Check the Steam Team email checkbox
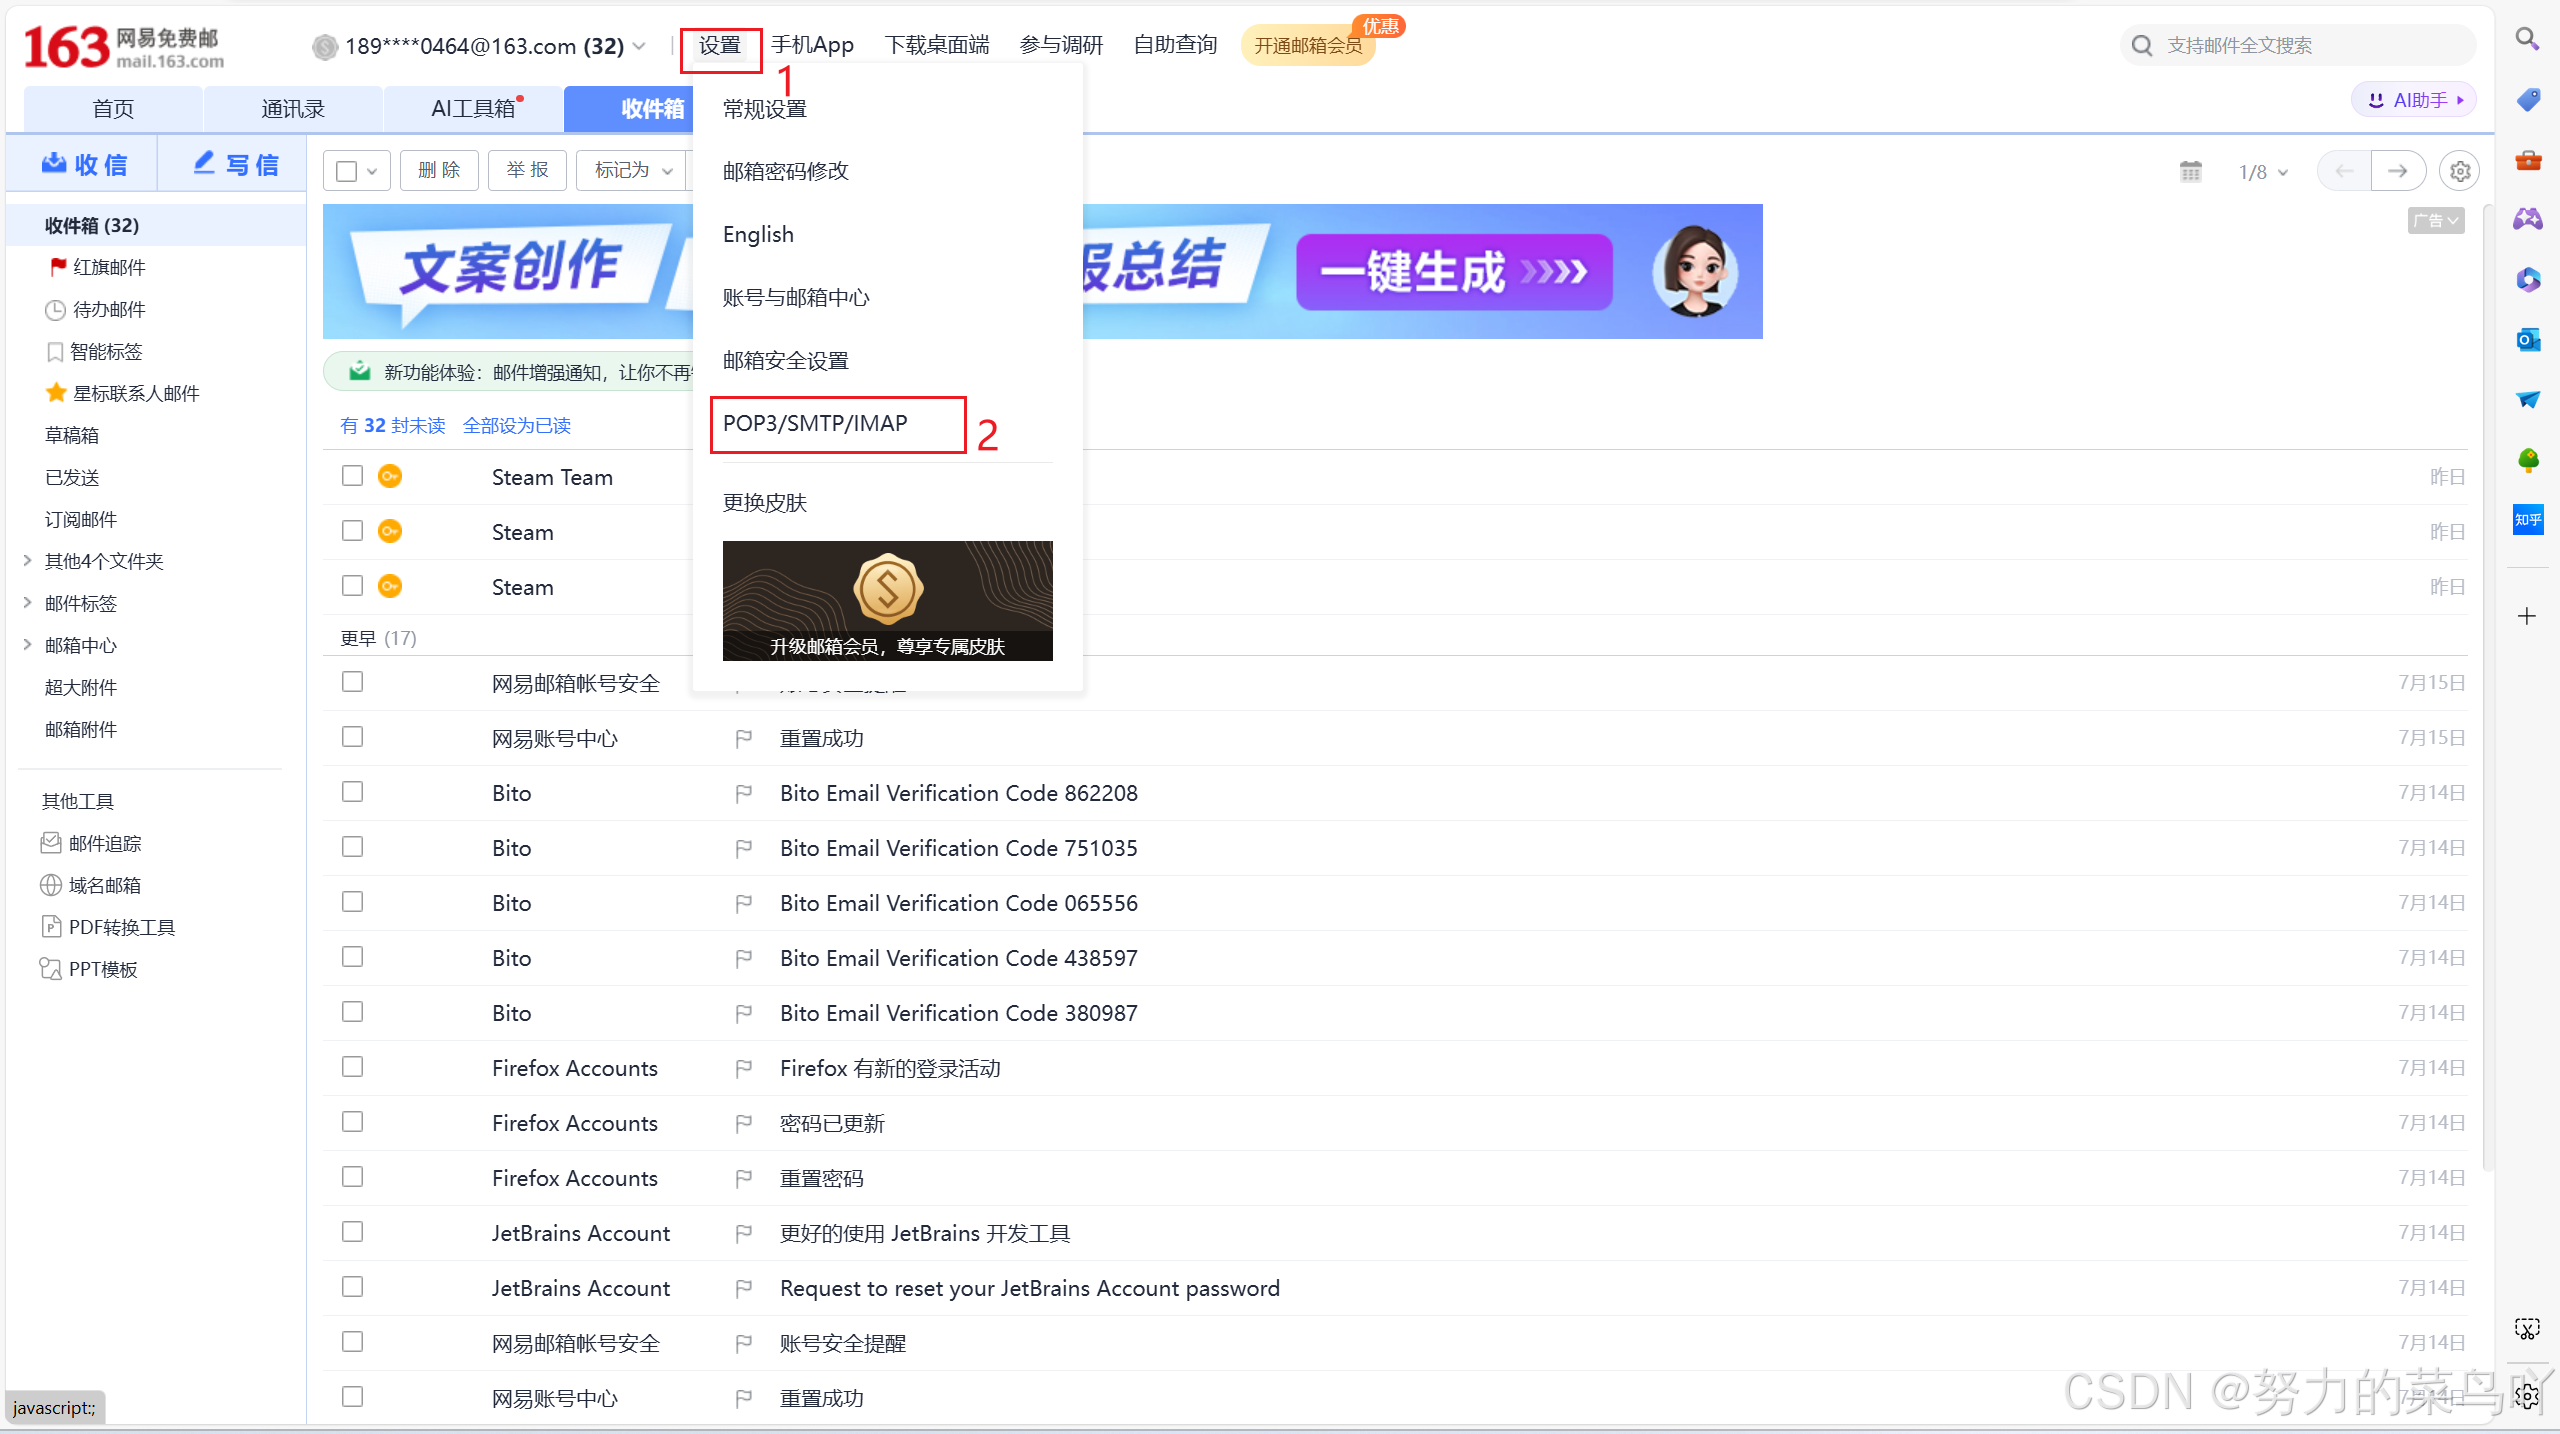 [352, 476]
